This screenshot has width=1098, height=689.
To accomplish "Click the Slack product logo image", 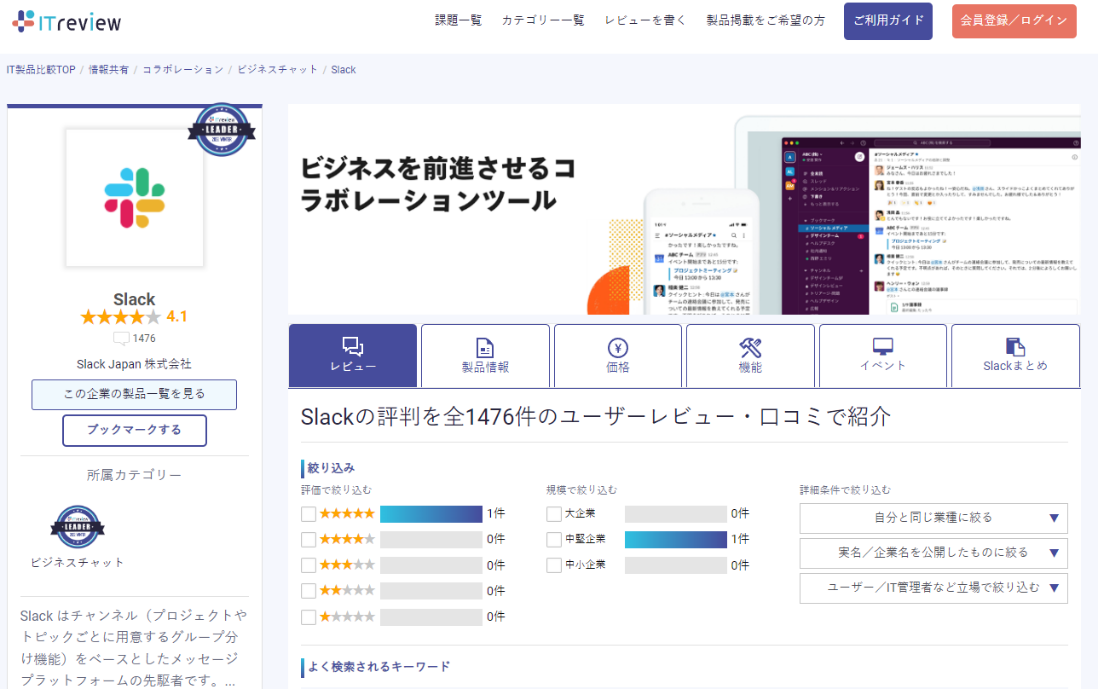I will click(134, 197).
